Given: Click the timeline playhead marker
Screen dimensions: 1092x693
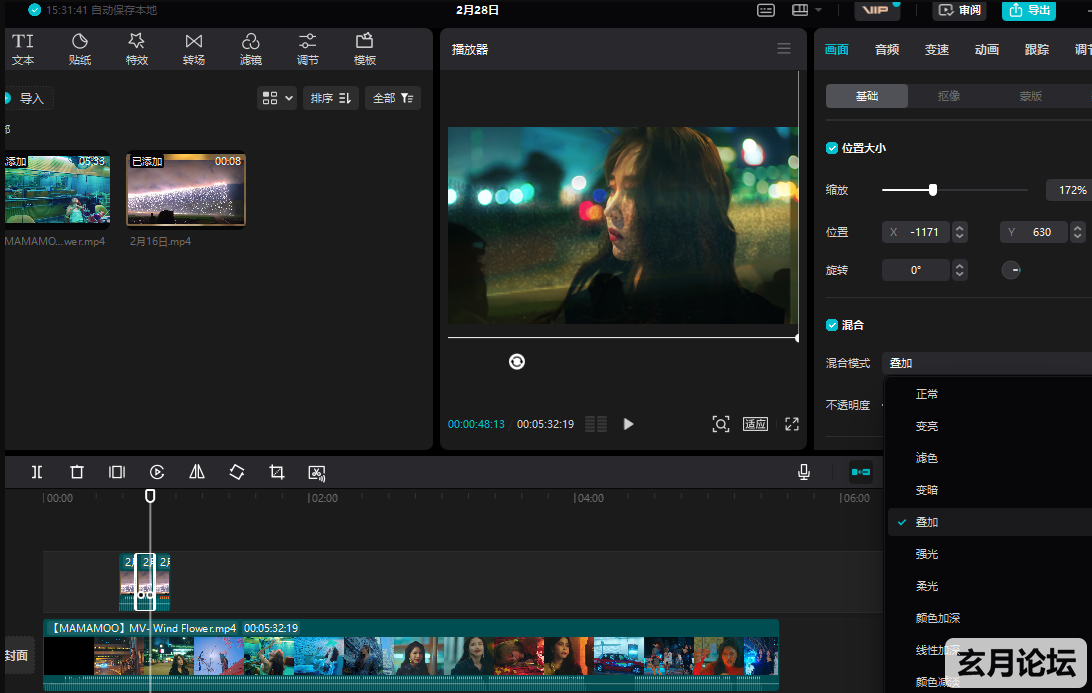Looking at the screenshot, I should (x=150, y=496).
